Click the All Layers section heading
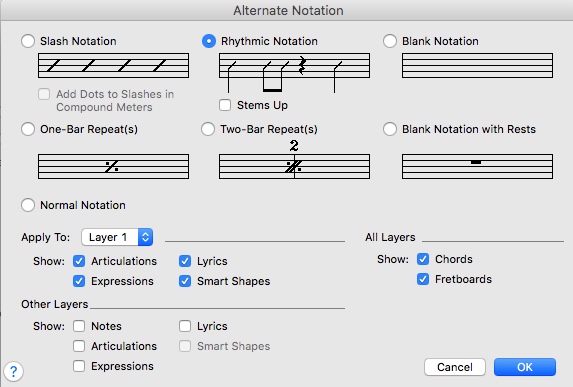This screenshot has height=387, width=573. tap(390, 237)
